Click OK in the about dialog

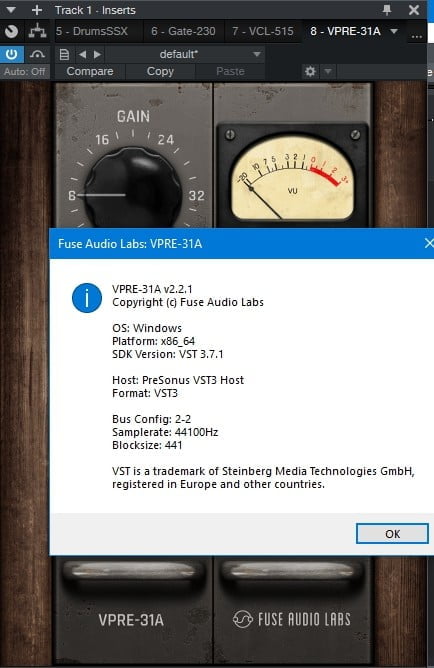pos(392,534)
